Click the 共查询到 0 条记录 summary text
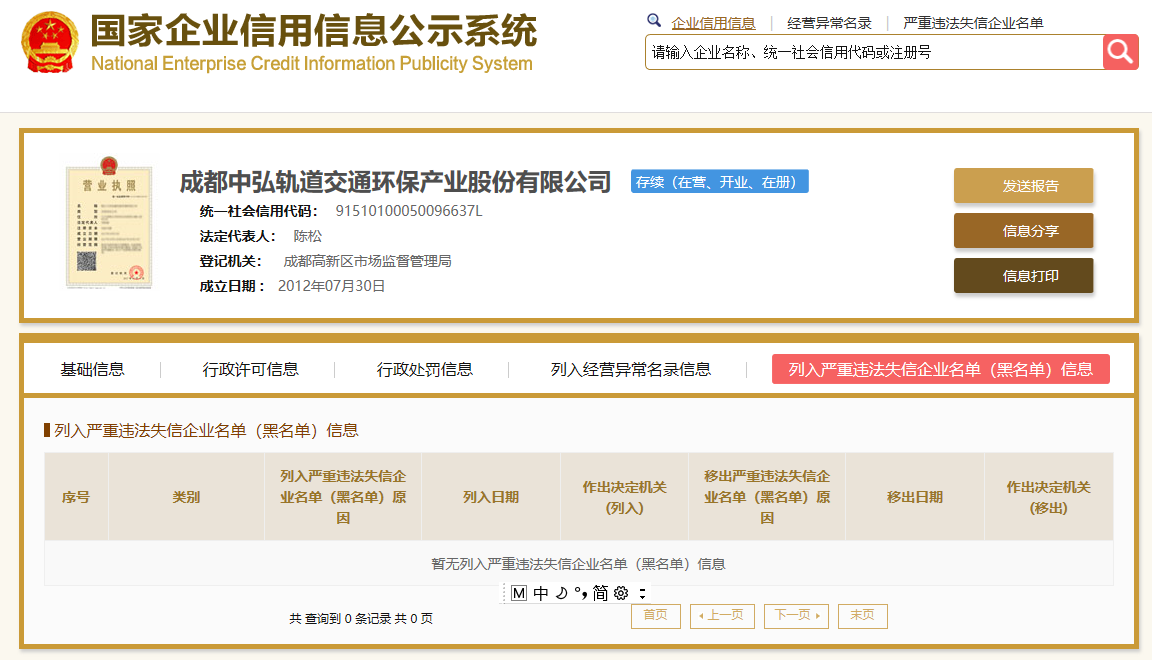This screenshot has height=660, width=1152. pyautogui.click(x=361, y=618)
